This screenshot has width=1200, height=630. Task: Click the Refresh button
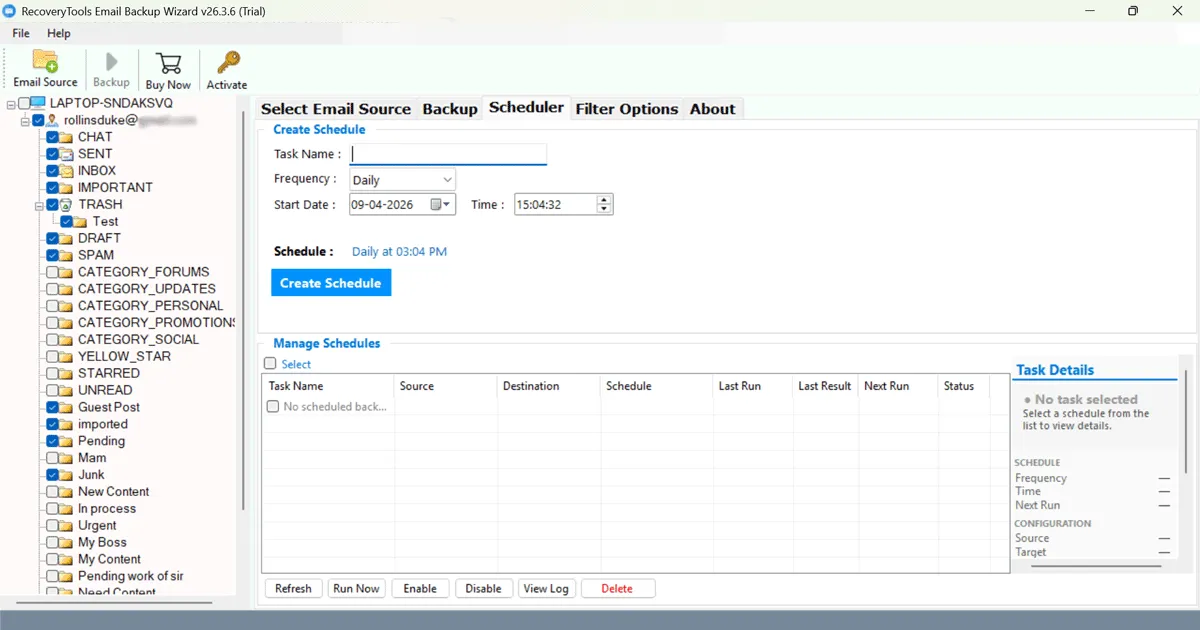click(293, 589)
